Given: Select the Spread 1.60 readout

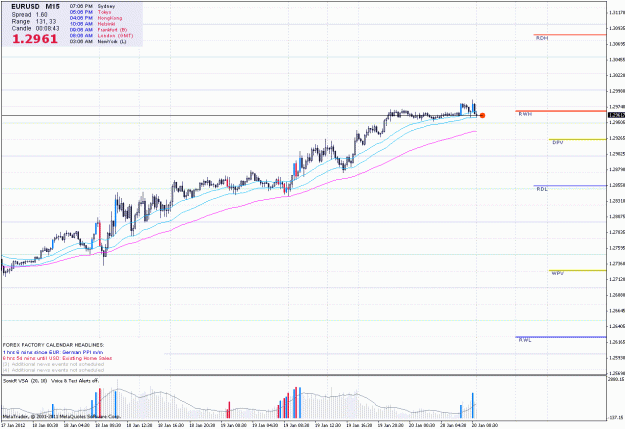Looking at the screenshot, I should coord(29,14).
